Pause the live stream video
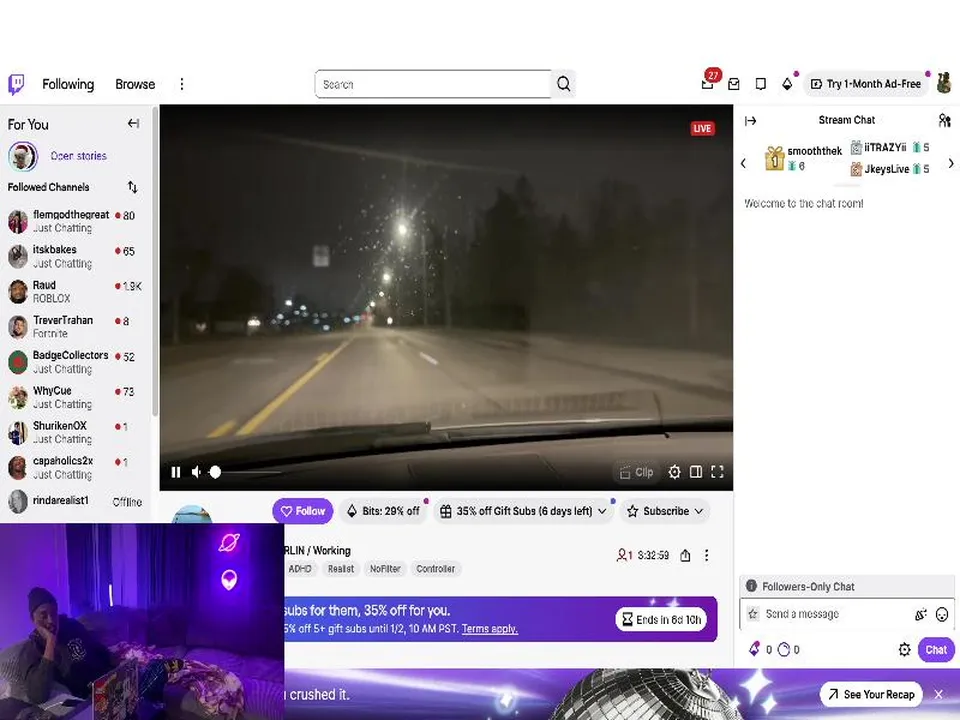This screenshot has width=960, height=720. click(x=176, y=472)
